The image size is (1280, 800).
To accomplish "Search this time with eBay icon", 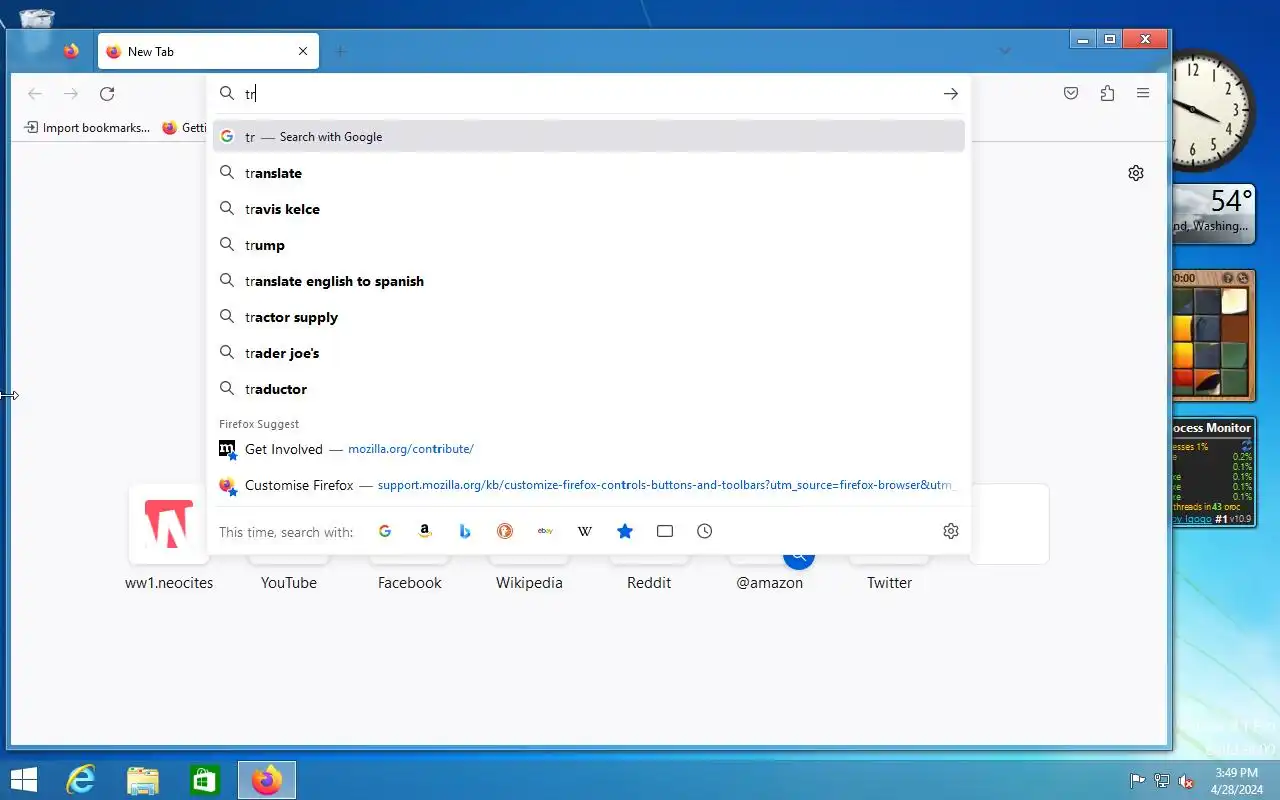I will (x=545, y=531).
